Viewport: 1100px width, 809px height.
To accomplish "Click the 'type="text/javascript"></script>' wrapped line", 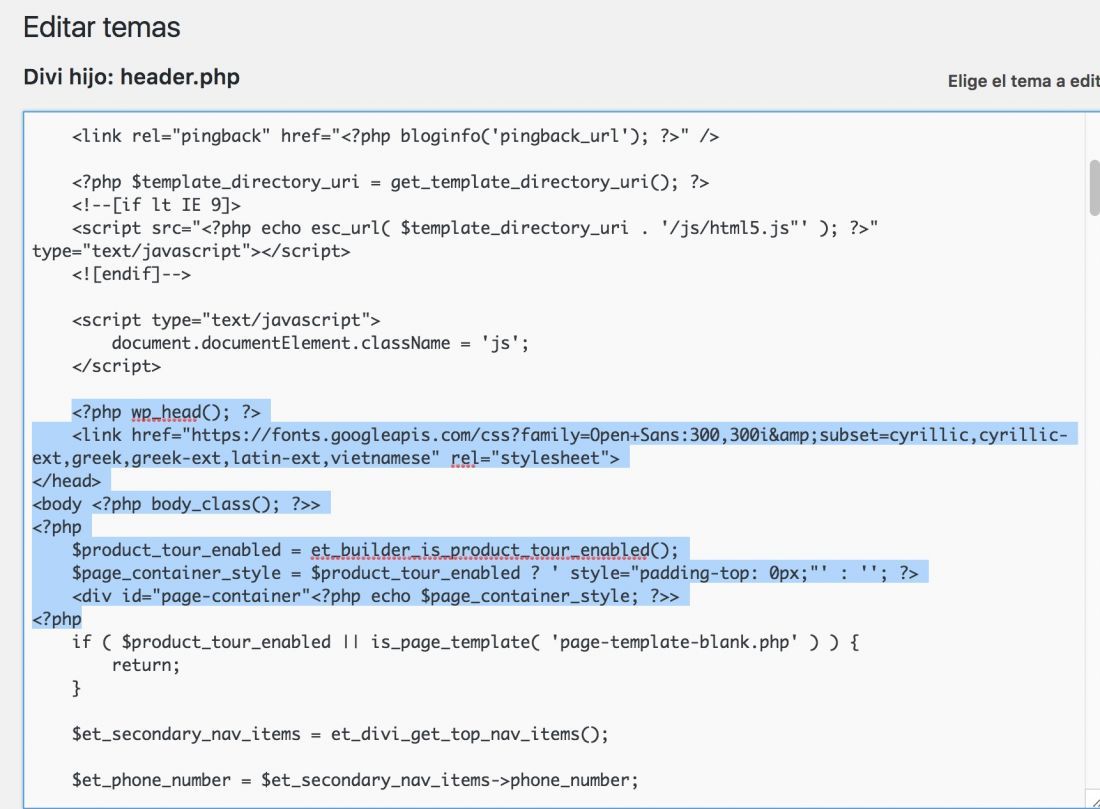I will tap(191, 250).
